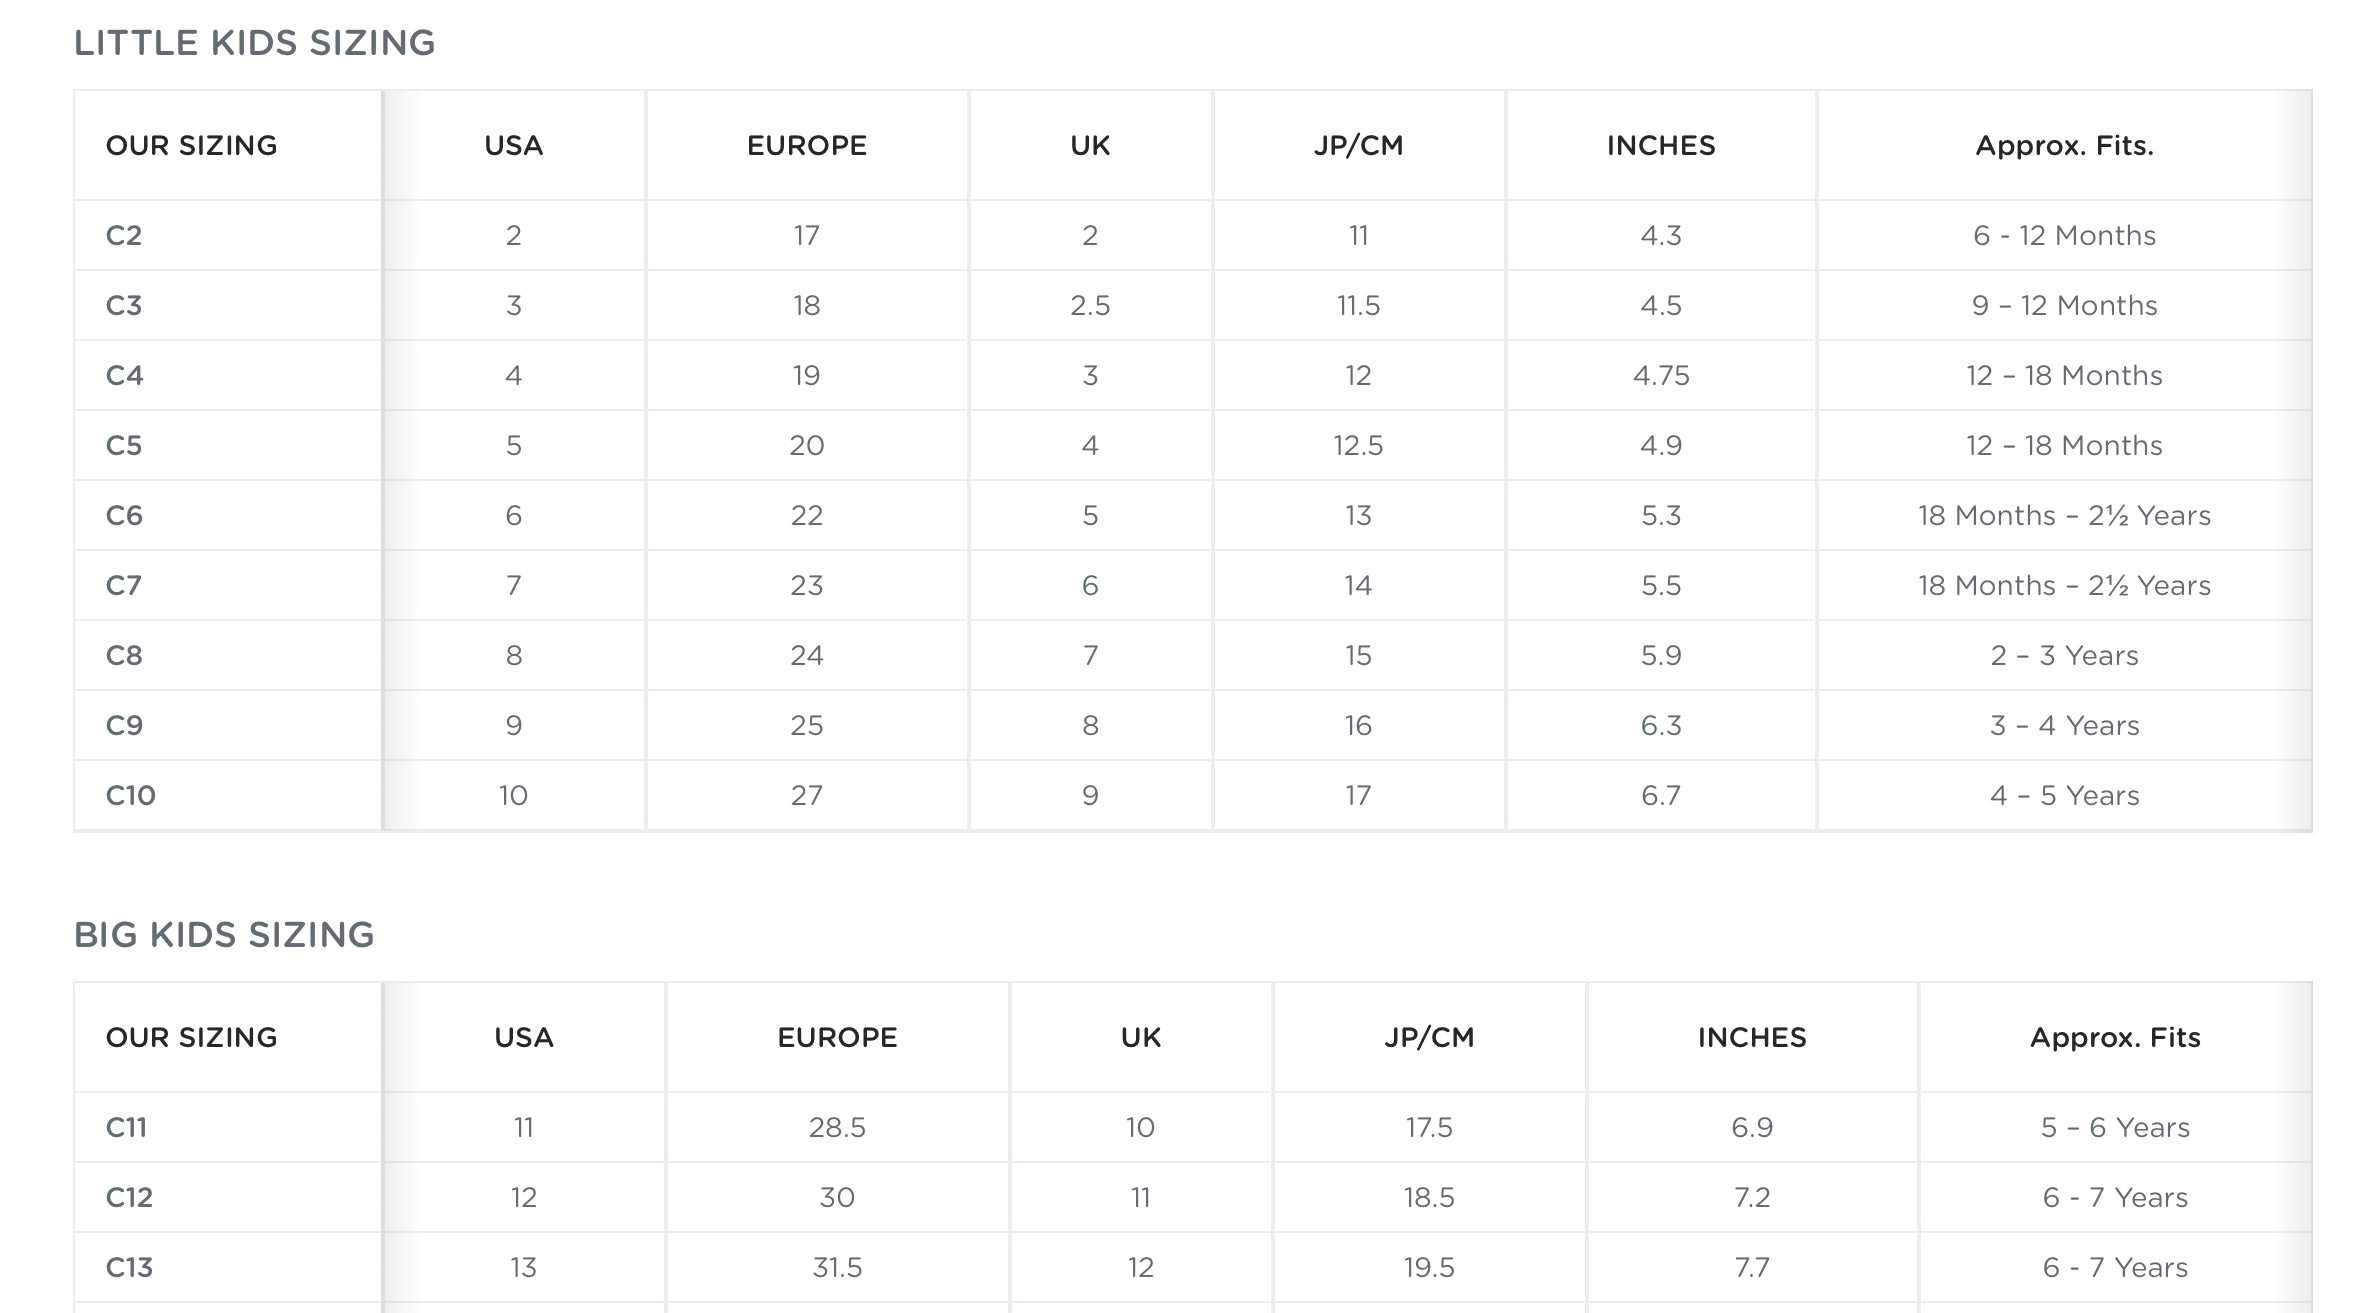This screenshot has width=2363, height=1313.
Task: Click the C11 size row label
Action: [127, 1128]
